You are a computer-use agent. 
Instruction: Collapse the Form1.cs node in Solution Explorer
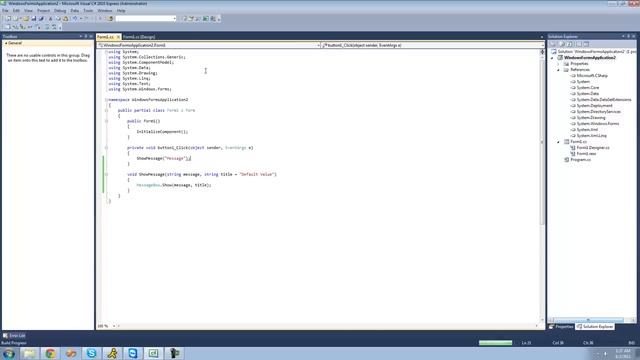(x=559, y=142)
